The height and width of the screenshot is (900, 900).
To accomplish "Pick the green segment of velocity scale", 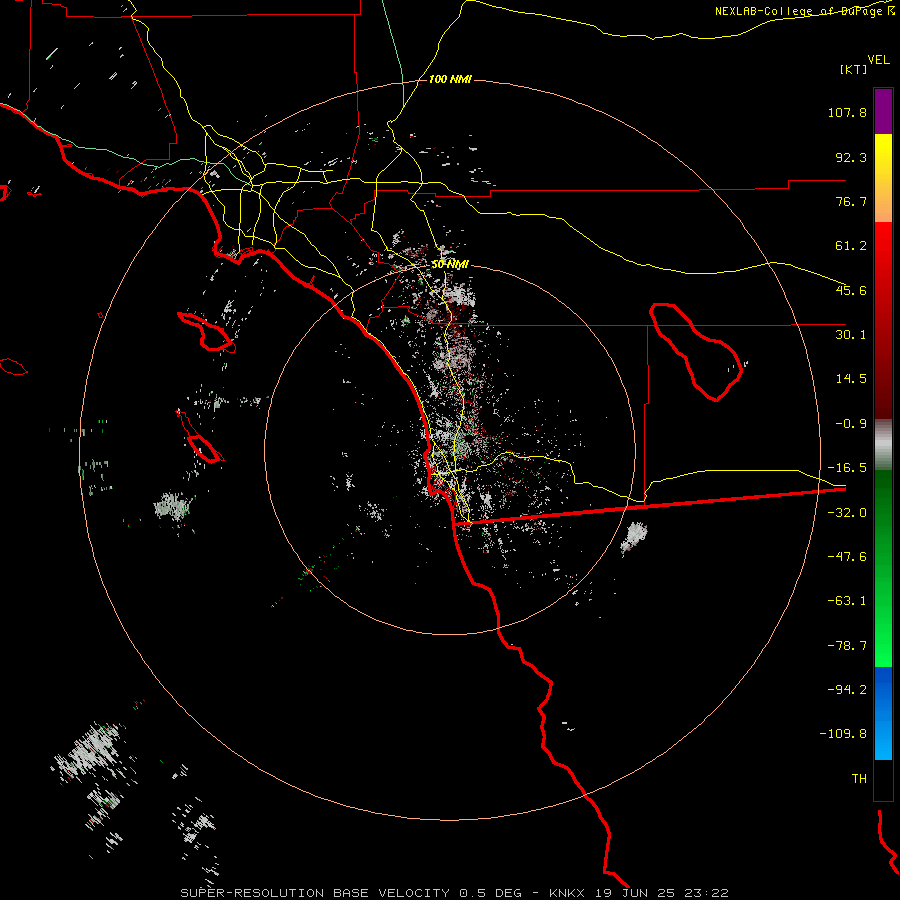I will click(883, 568).
